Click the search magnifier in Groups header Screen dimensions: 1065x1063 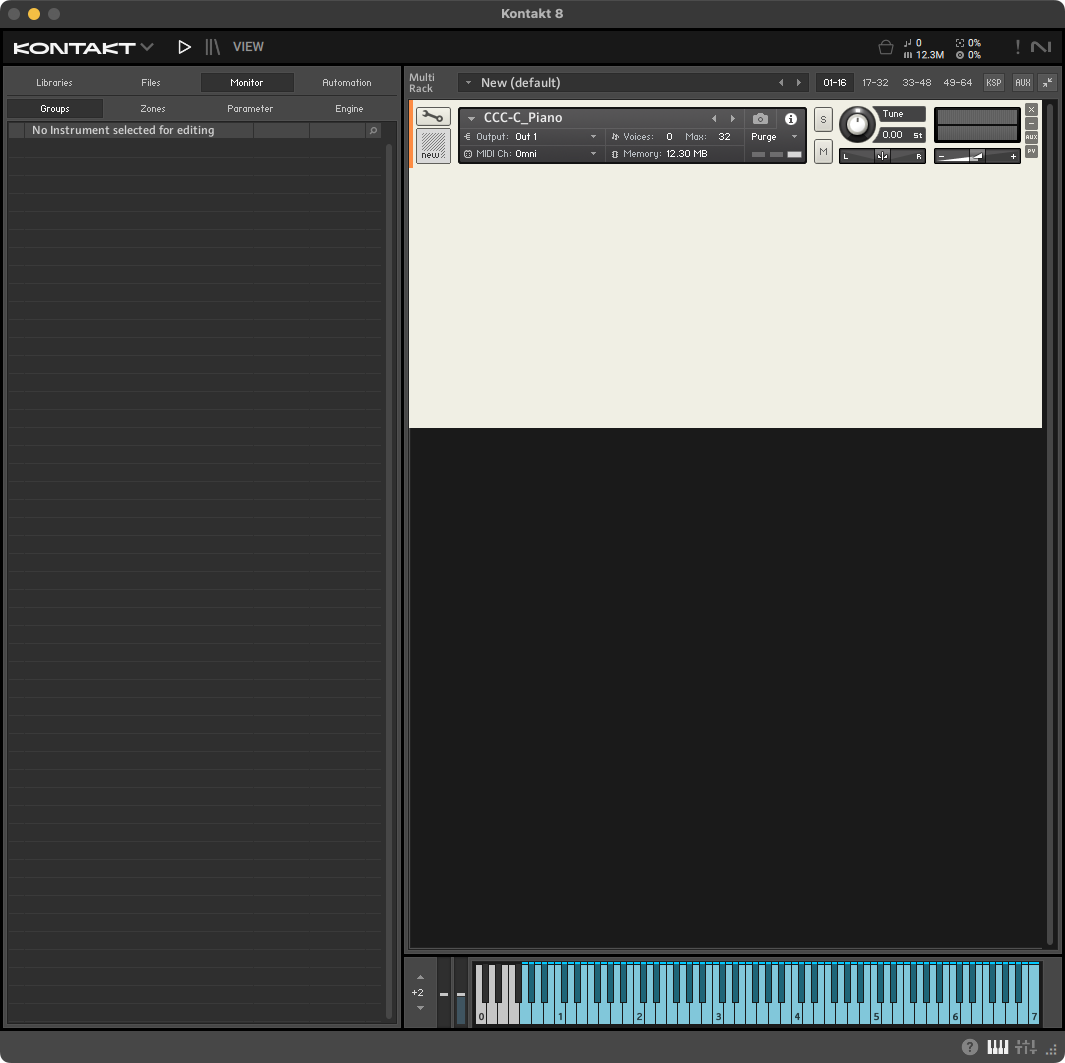click(x=373, y=131)
